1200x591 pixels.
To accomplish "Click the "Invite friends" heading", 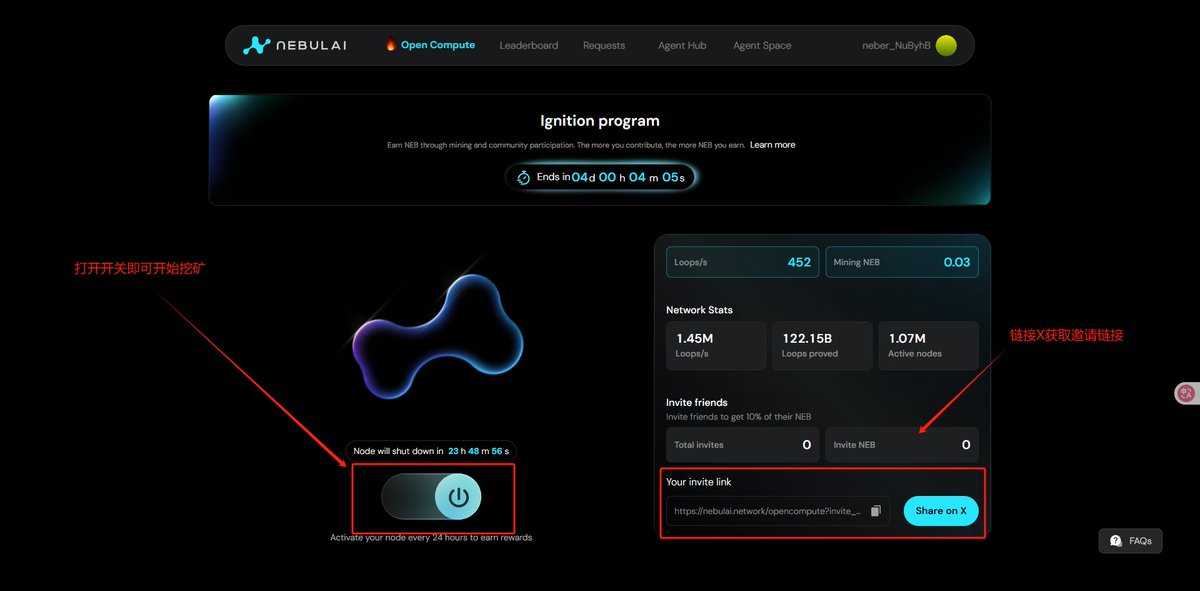I will tap(697, 402).
